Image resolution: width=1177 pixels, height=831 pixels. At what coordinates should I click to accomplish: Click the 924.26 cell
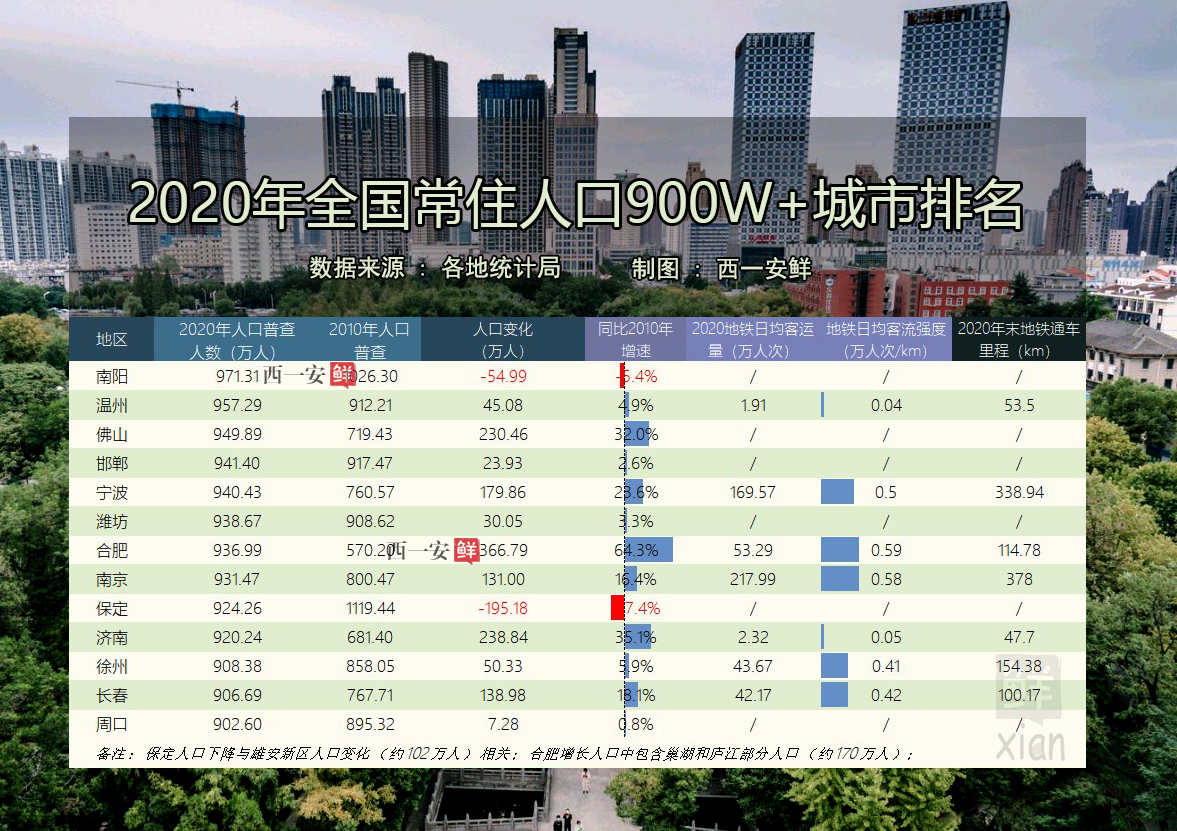tap(237, 609)
